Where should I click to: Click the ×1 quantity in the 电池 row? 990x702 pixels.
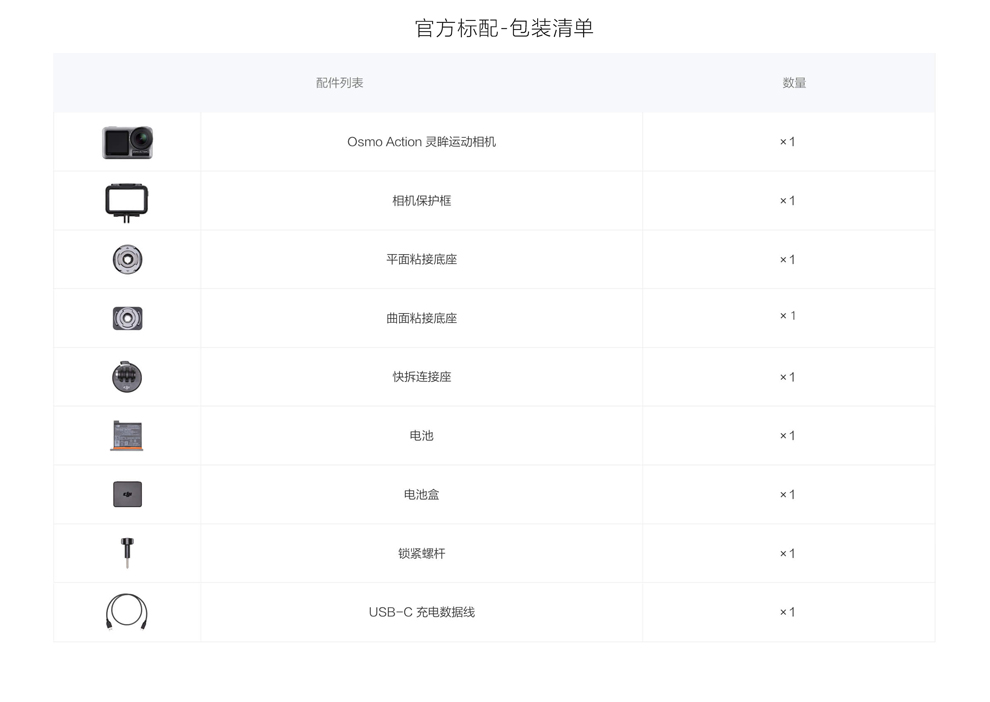[787, 436]
